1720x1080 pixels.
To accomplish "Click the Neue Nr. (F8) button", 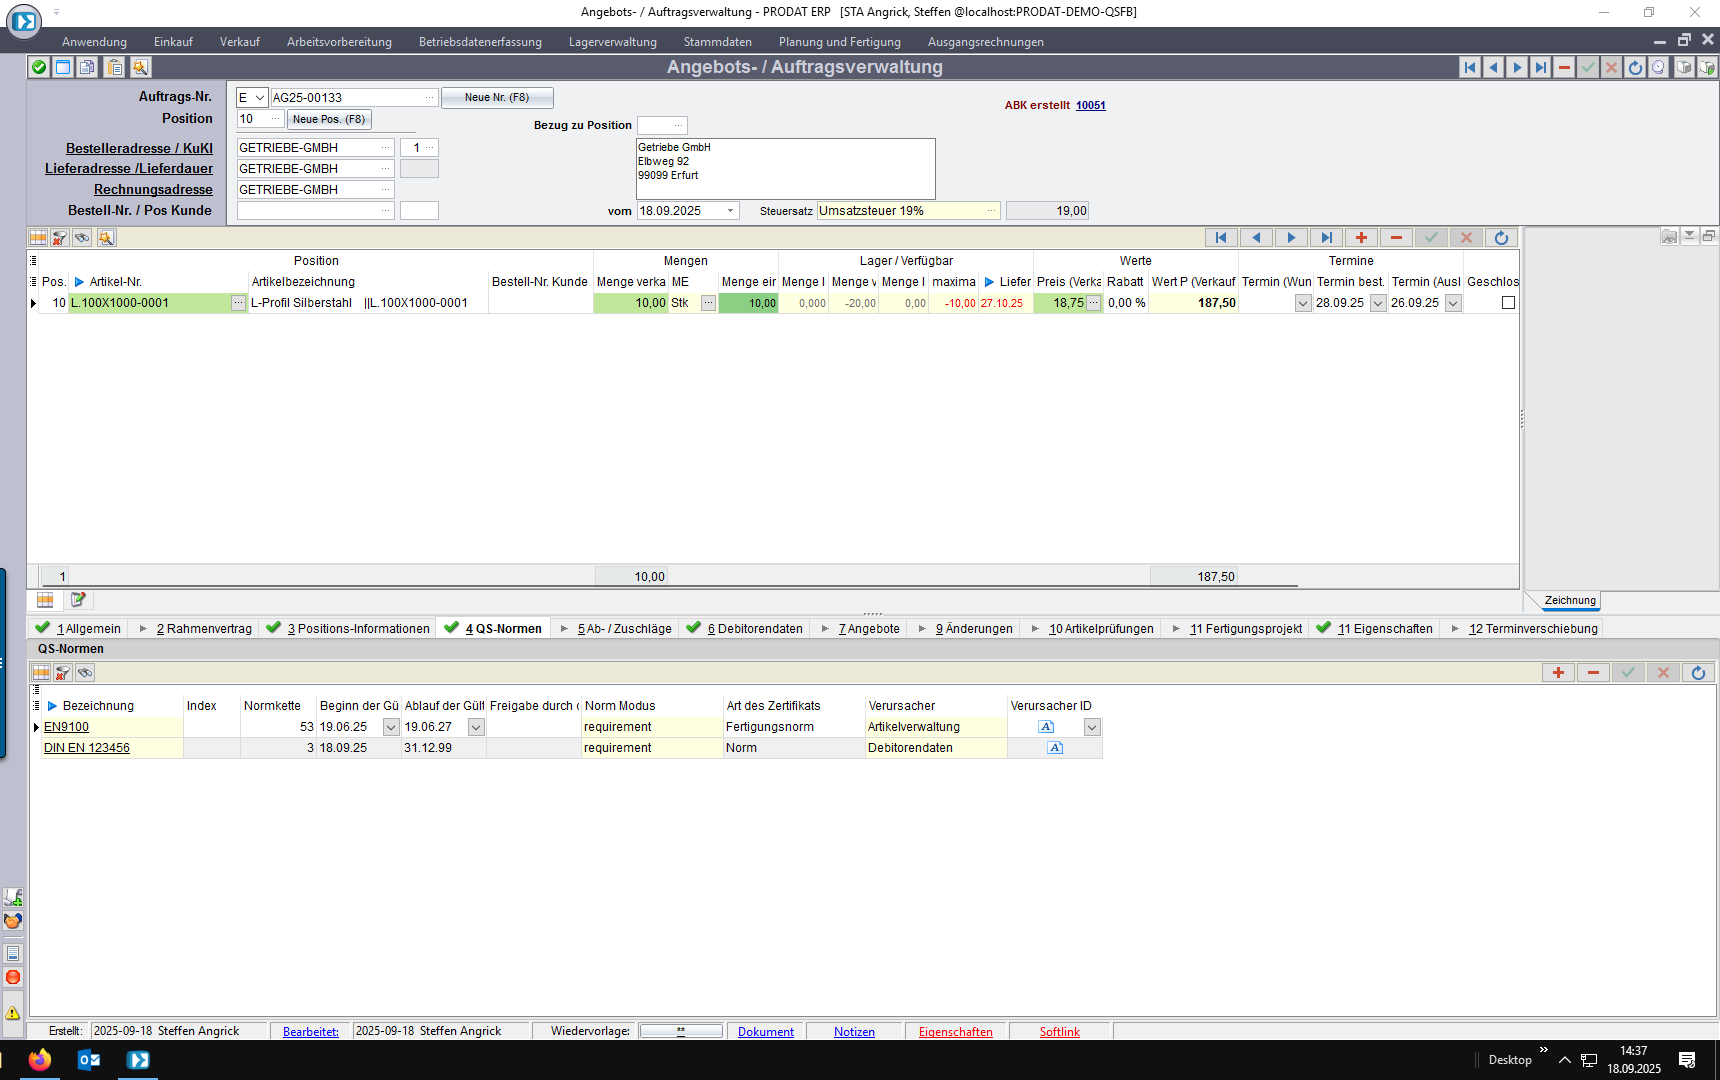I will (x=497, y=98).
